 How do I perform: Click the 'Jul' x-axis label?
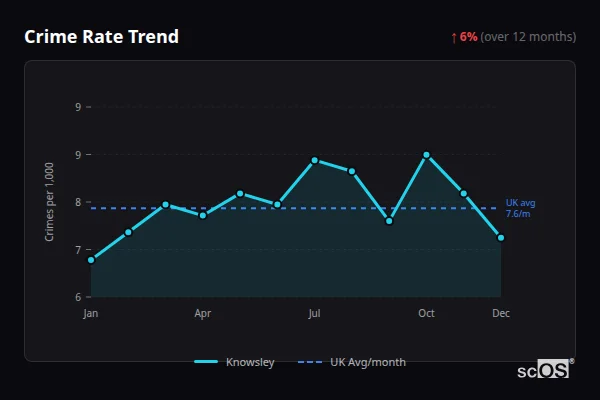315,313
